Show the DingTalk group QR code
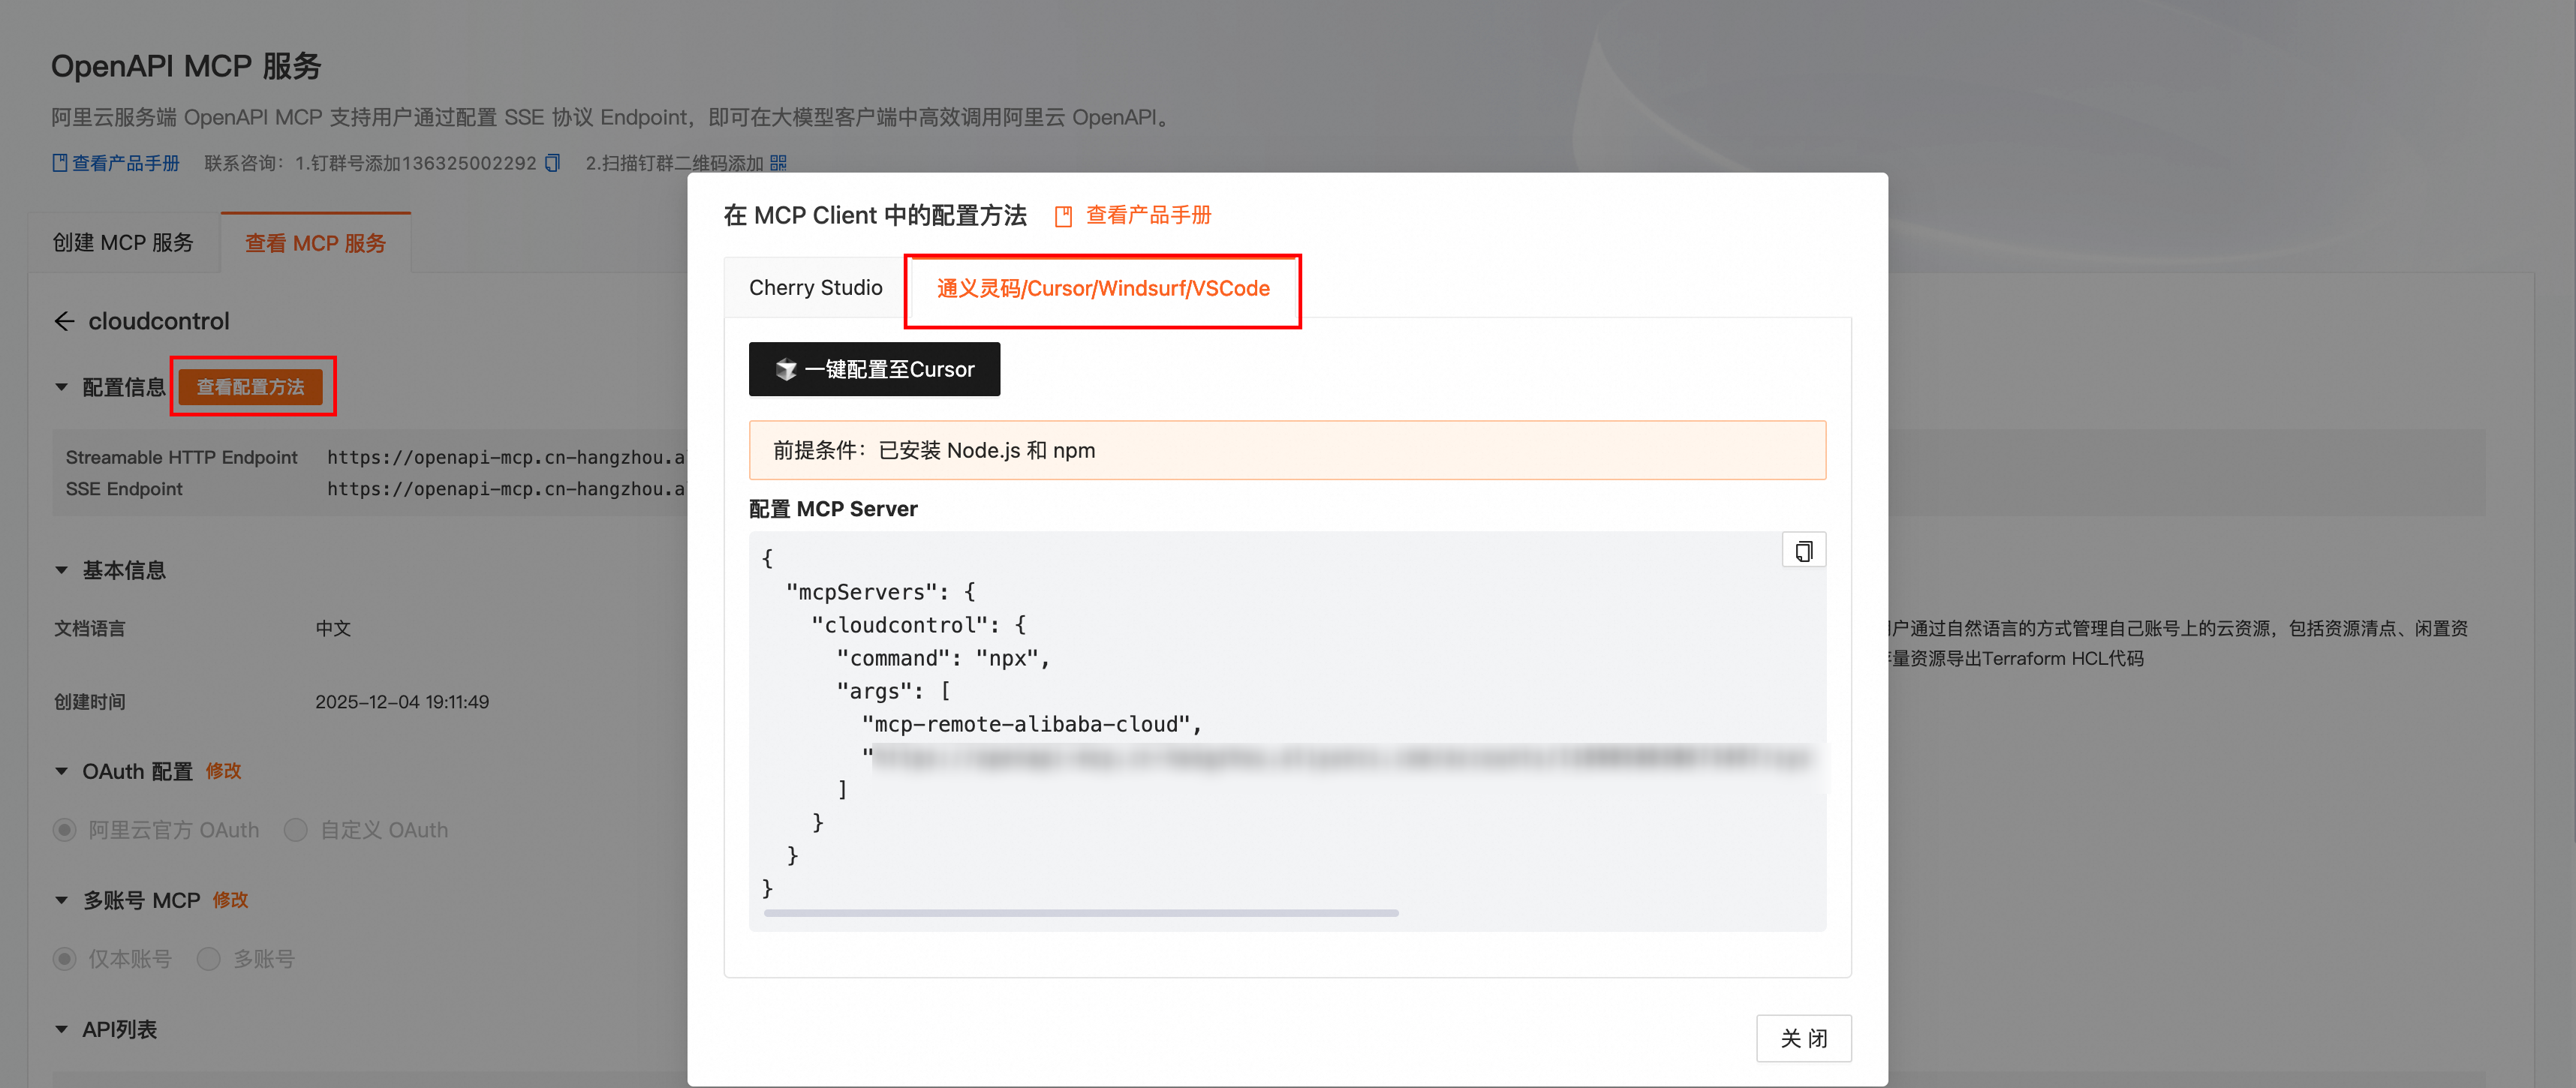The height and width of the screenshot is (1088, 2576). 779,163
